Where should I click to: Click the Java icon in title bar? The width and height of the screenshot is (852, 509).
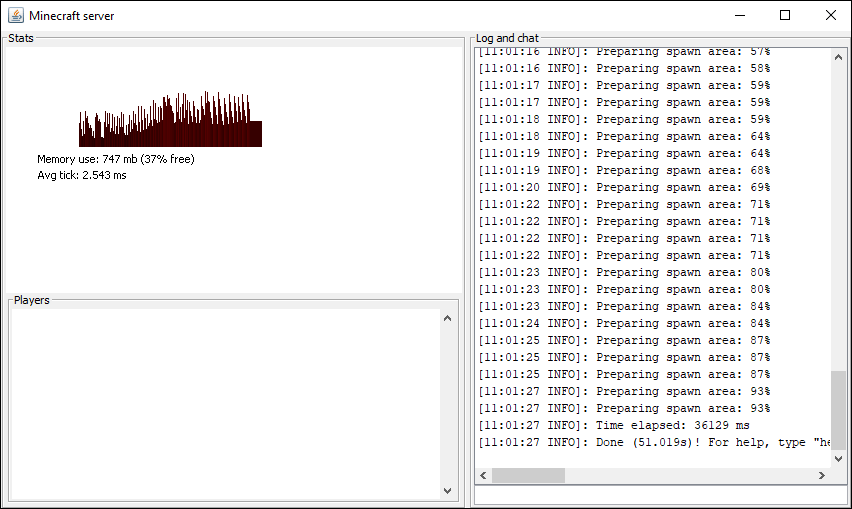[x=16, y=15]
